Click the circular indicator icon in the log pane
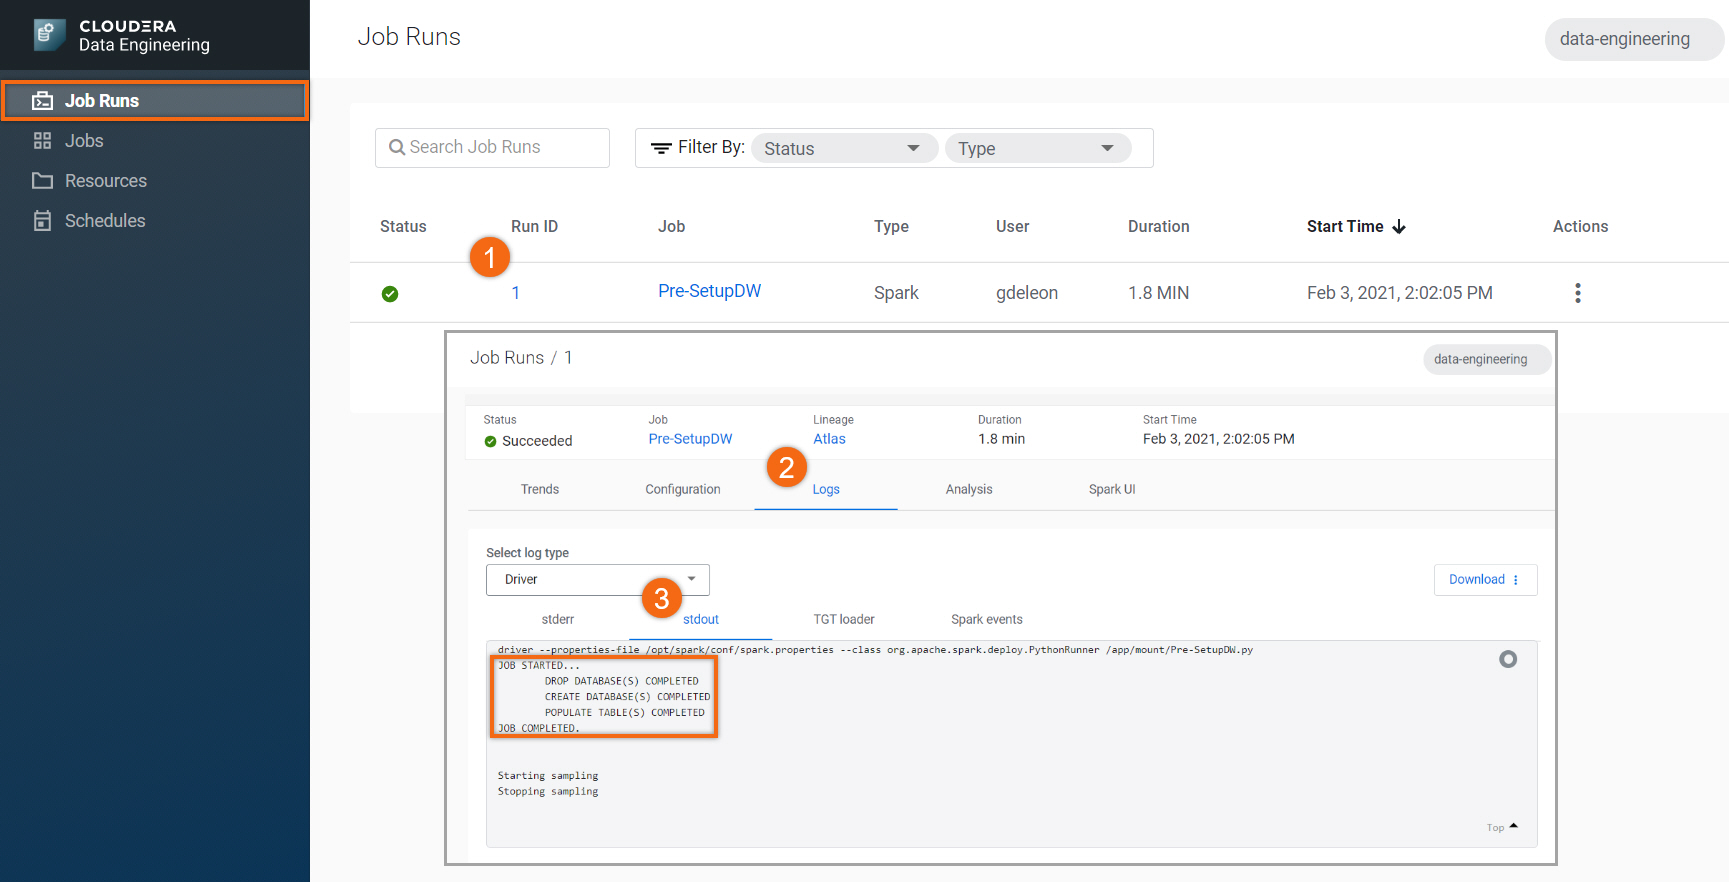Image resolution: width=1729 pixels, height=882 pixels. [1508, 659]
